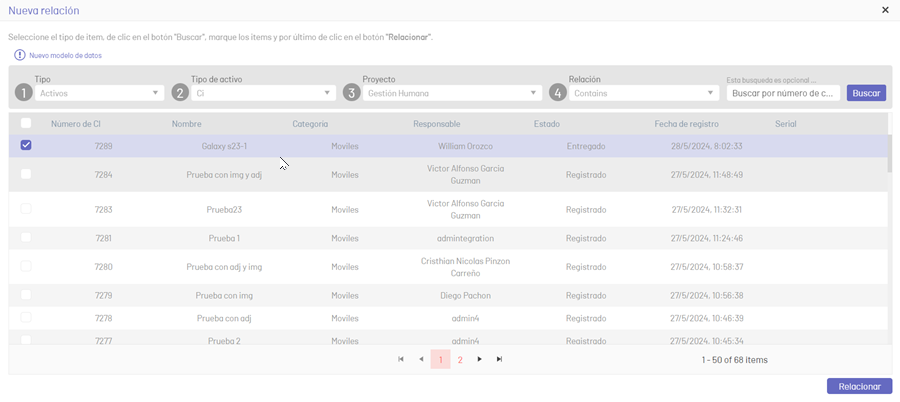The width and height of the screenshot is (900, 402).
Task: Sort by Responsable column header
Action: point(436,124)
